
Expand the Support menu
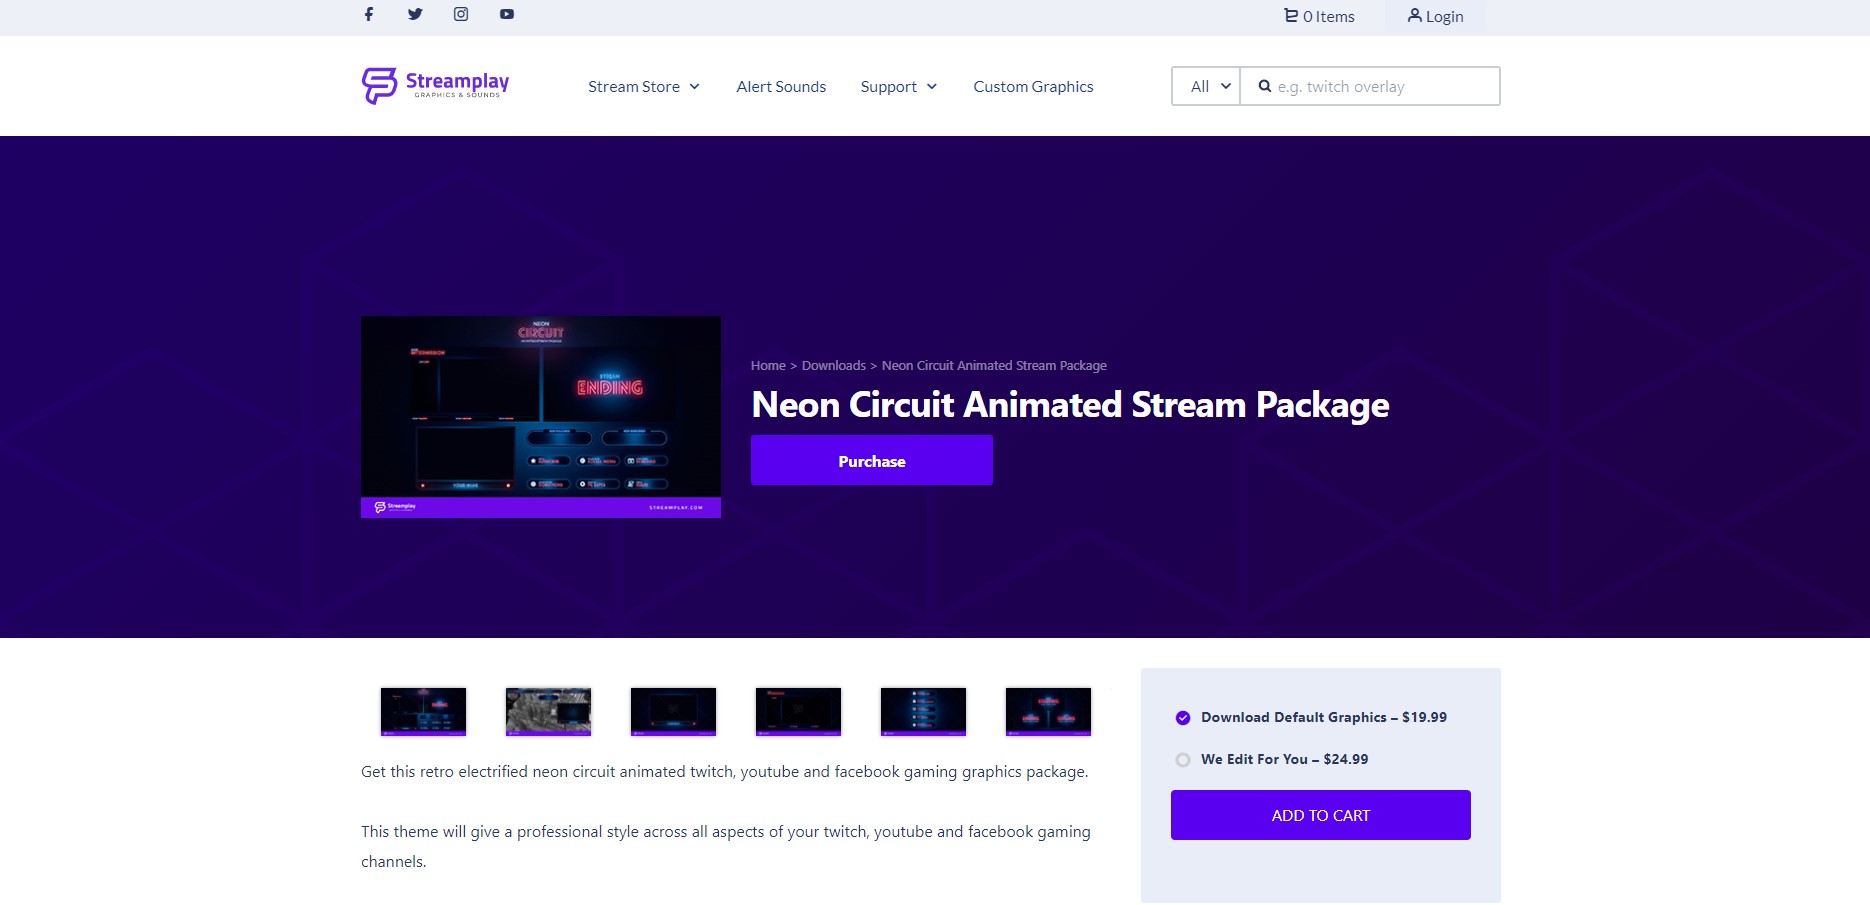899,87
